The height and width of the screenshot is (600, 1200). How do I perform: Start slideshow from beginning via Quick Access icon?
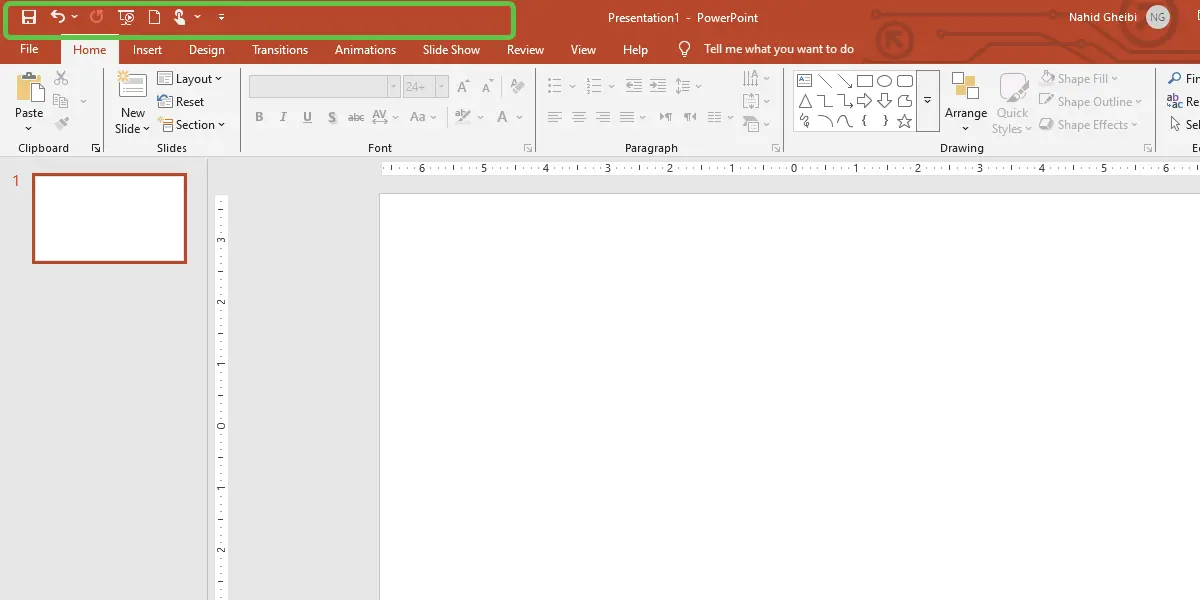pos(126,17)
